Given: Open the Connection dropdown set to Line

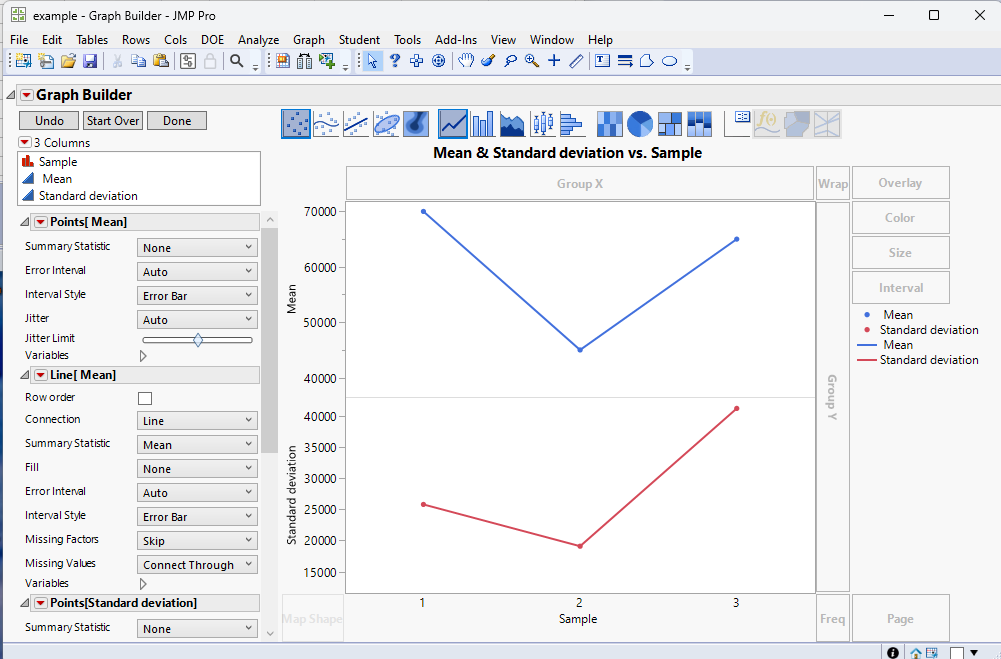Looking at the screenshot, I should click(197, 421).
